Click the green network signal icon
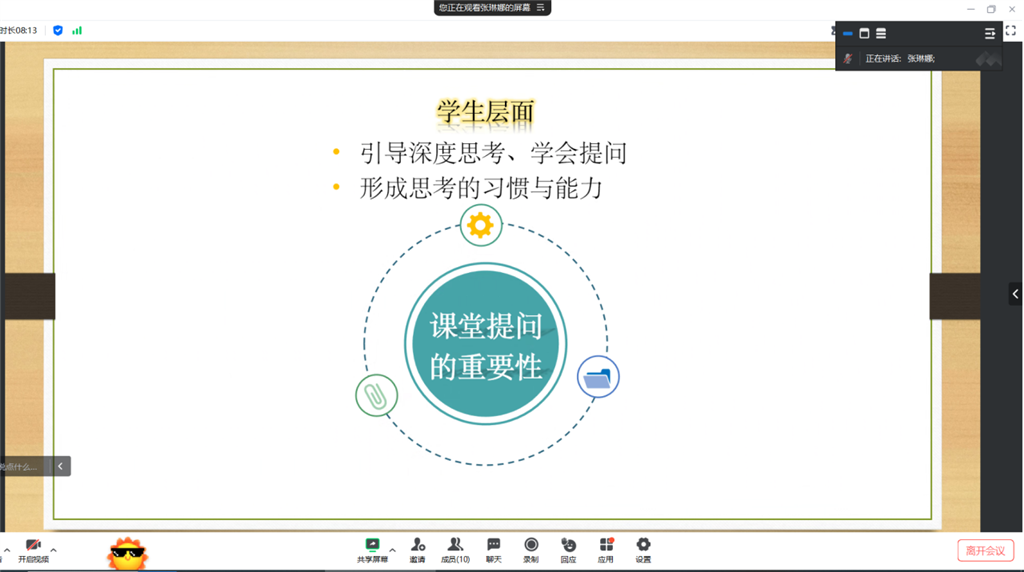Viewport: 1024px width, 572px height. tap(77, 30)
